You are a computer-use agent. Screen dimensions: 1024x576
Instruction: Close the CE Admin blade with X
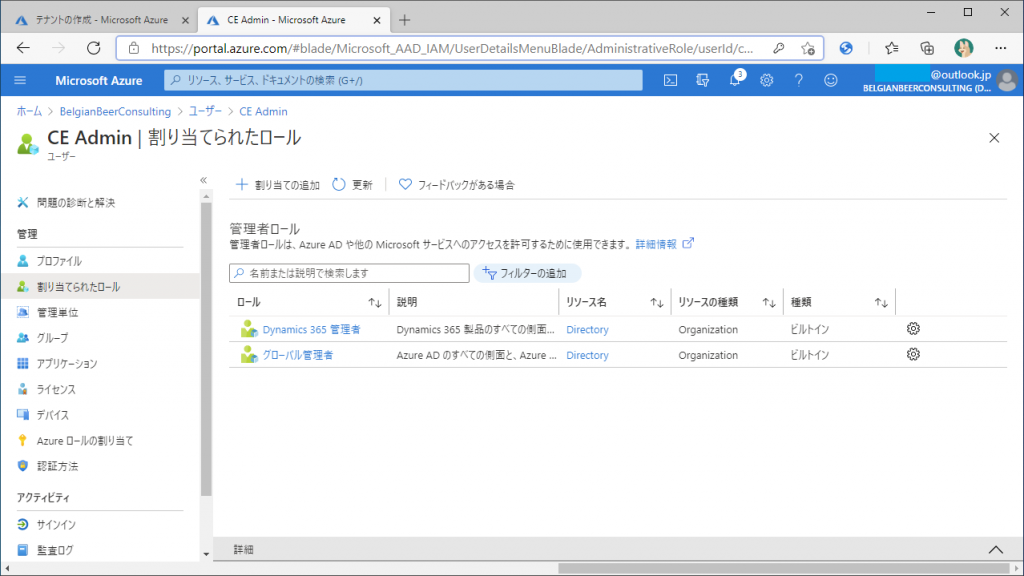tap(994, 138)
